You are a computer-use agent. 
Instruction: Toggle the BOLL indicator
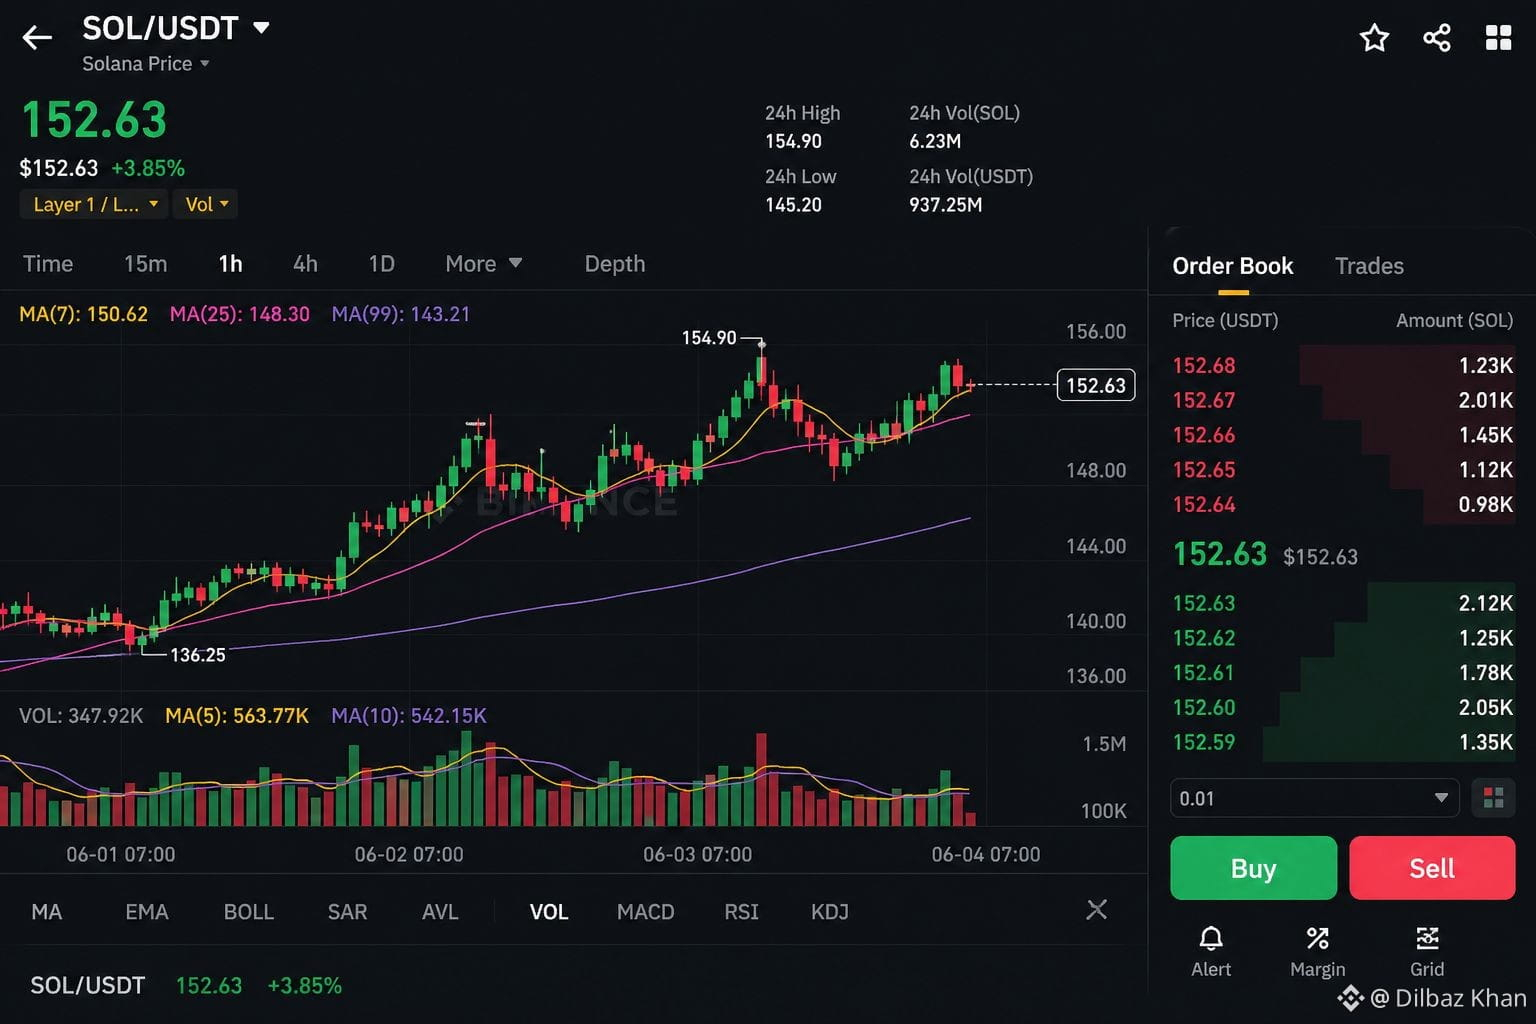point(248,912)
